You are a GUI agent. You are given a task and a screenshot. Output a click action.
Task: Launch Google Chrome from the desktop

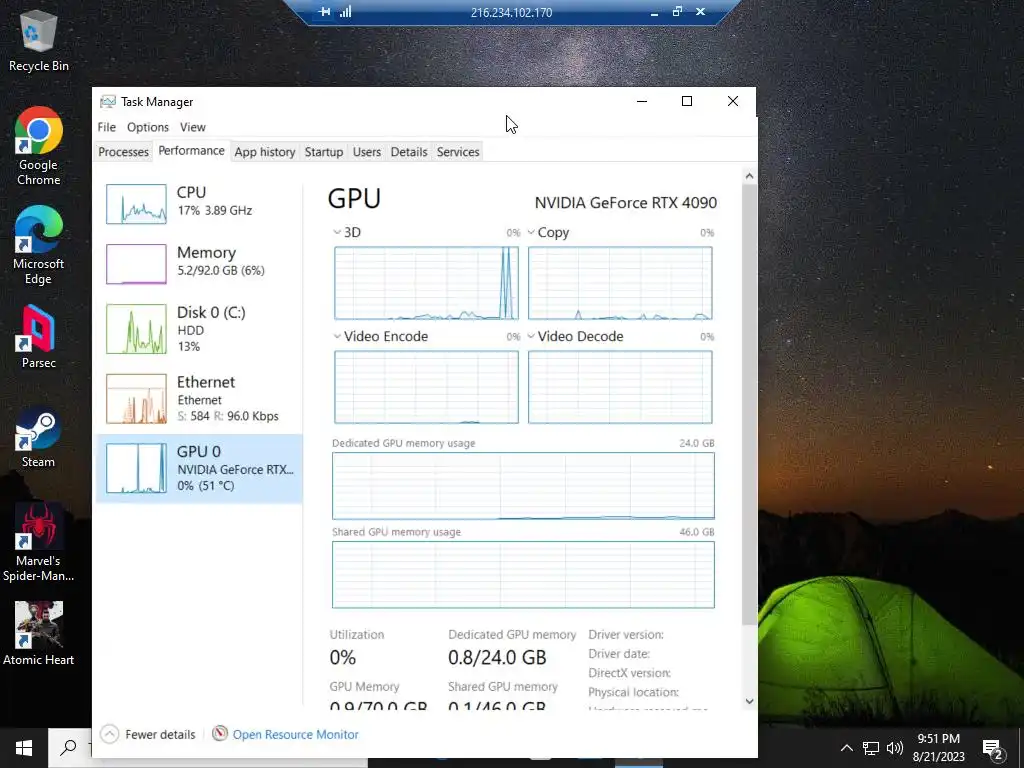(39, 146)
